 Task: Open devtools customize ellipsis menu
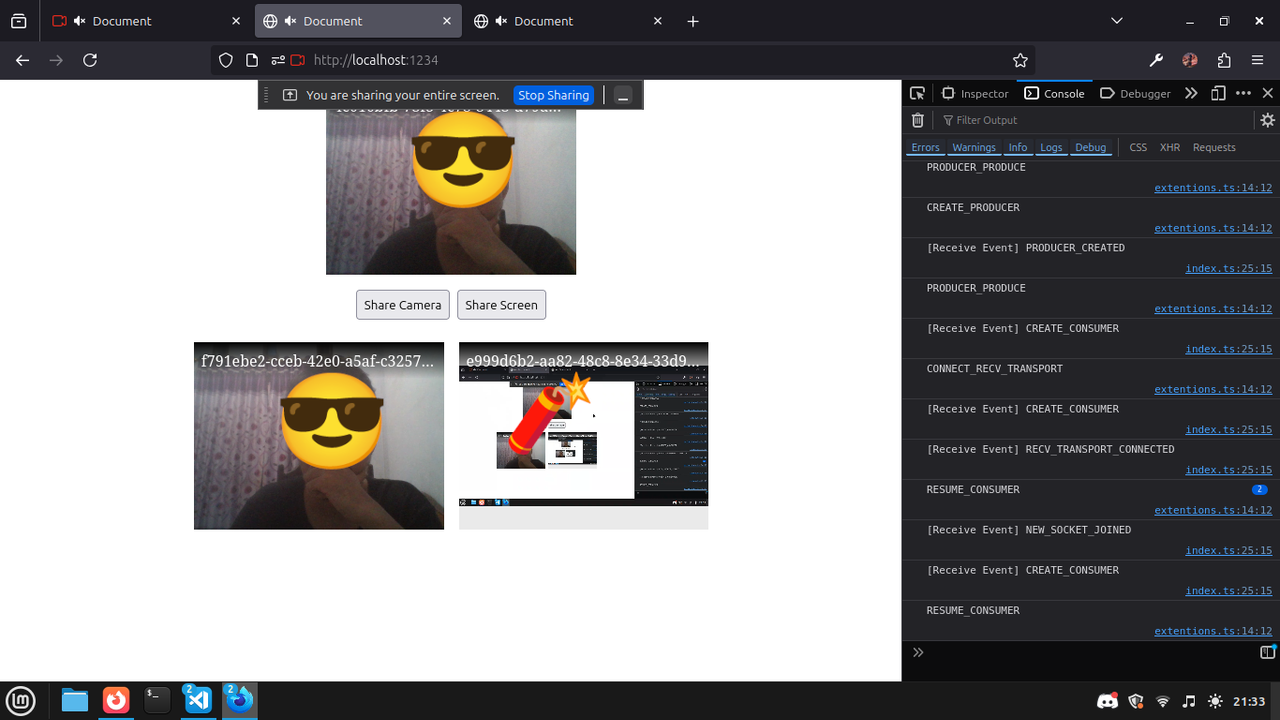(1243, 93)
